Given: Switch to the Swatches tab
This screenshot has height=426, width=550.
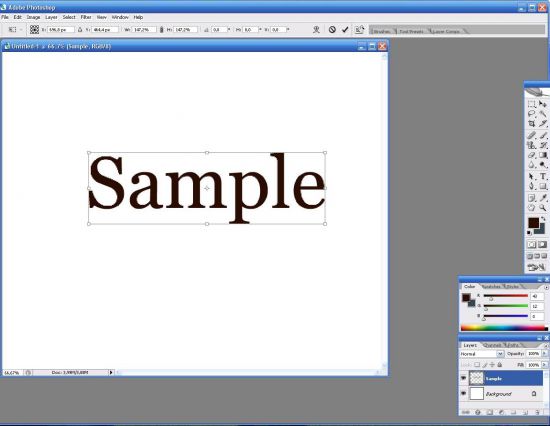Looking at the screenshot, I should [491, 287].
